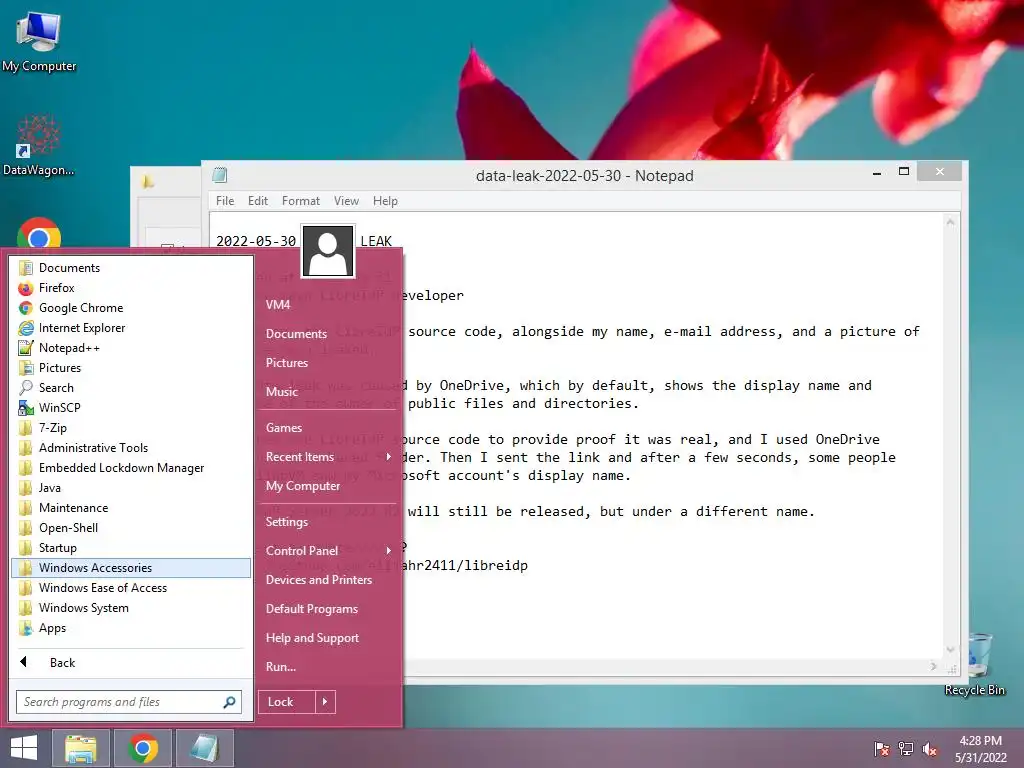Open Notepad's Help menu

coord(385,201)
